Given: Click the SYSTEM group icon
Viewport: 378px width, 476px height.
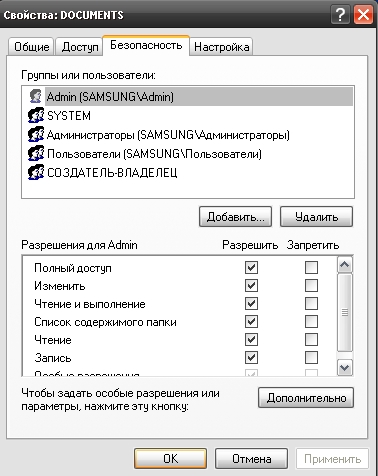Looking at the screenshot, I should [36, 115].
